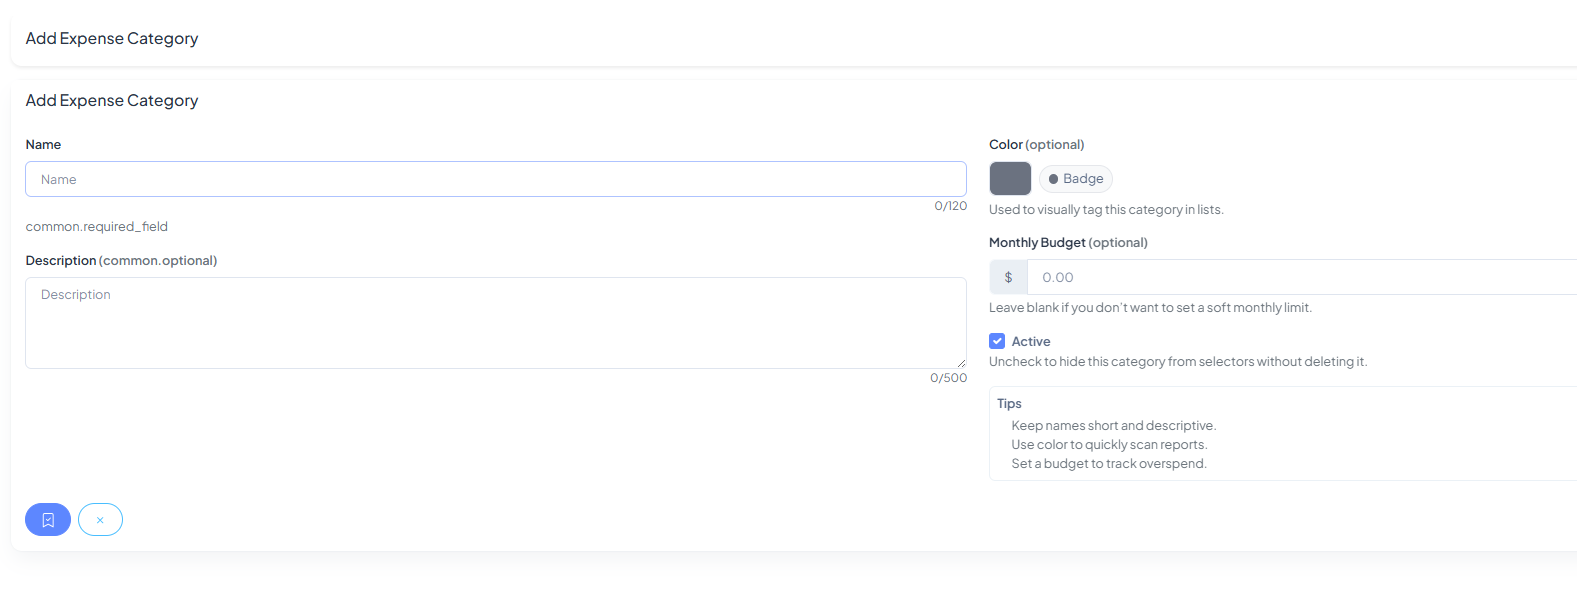Click the Active checkbox label text
This screenshot has width=1577, height=602.
click(x=1031, y=342)
